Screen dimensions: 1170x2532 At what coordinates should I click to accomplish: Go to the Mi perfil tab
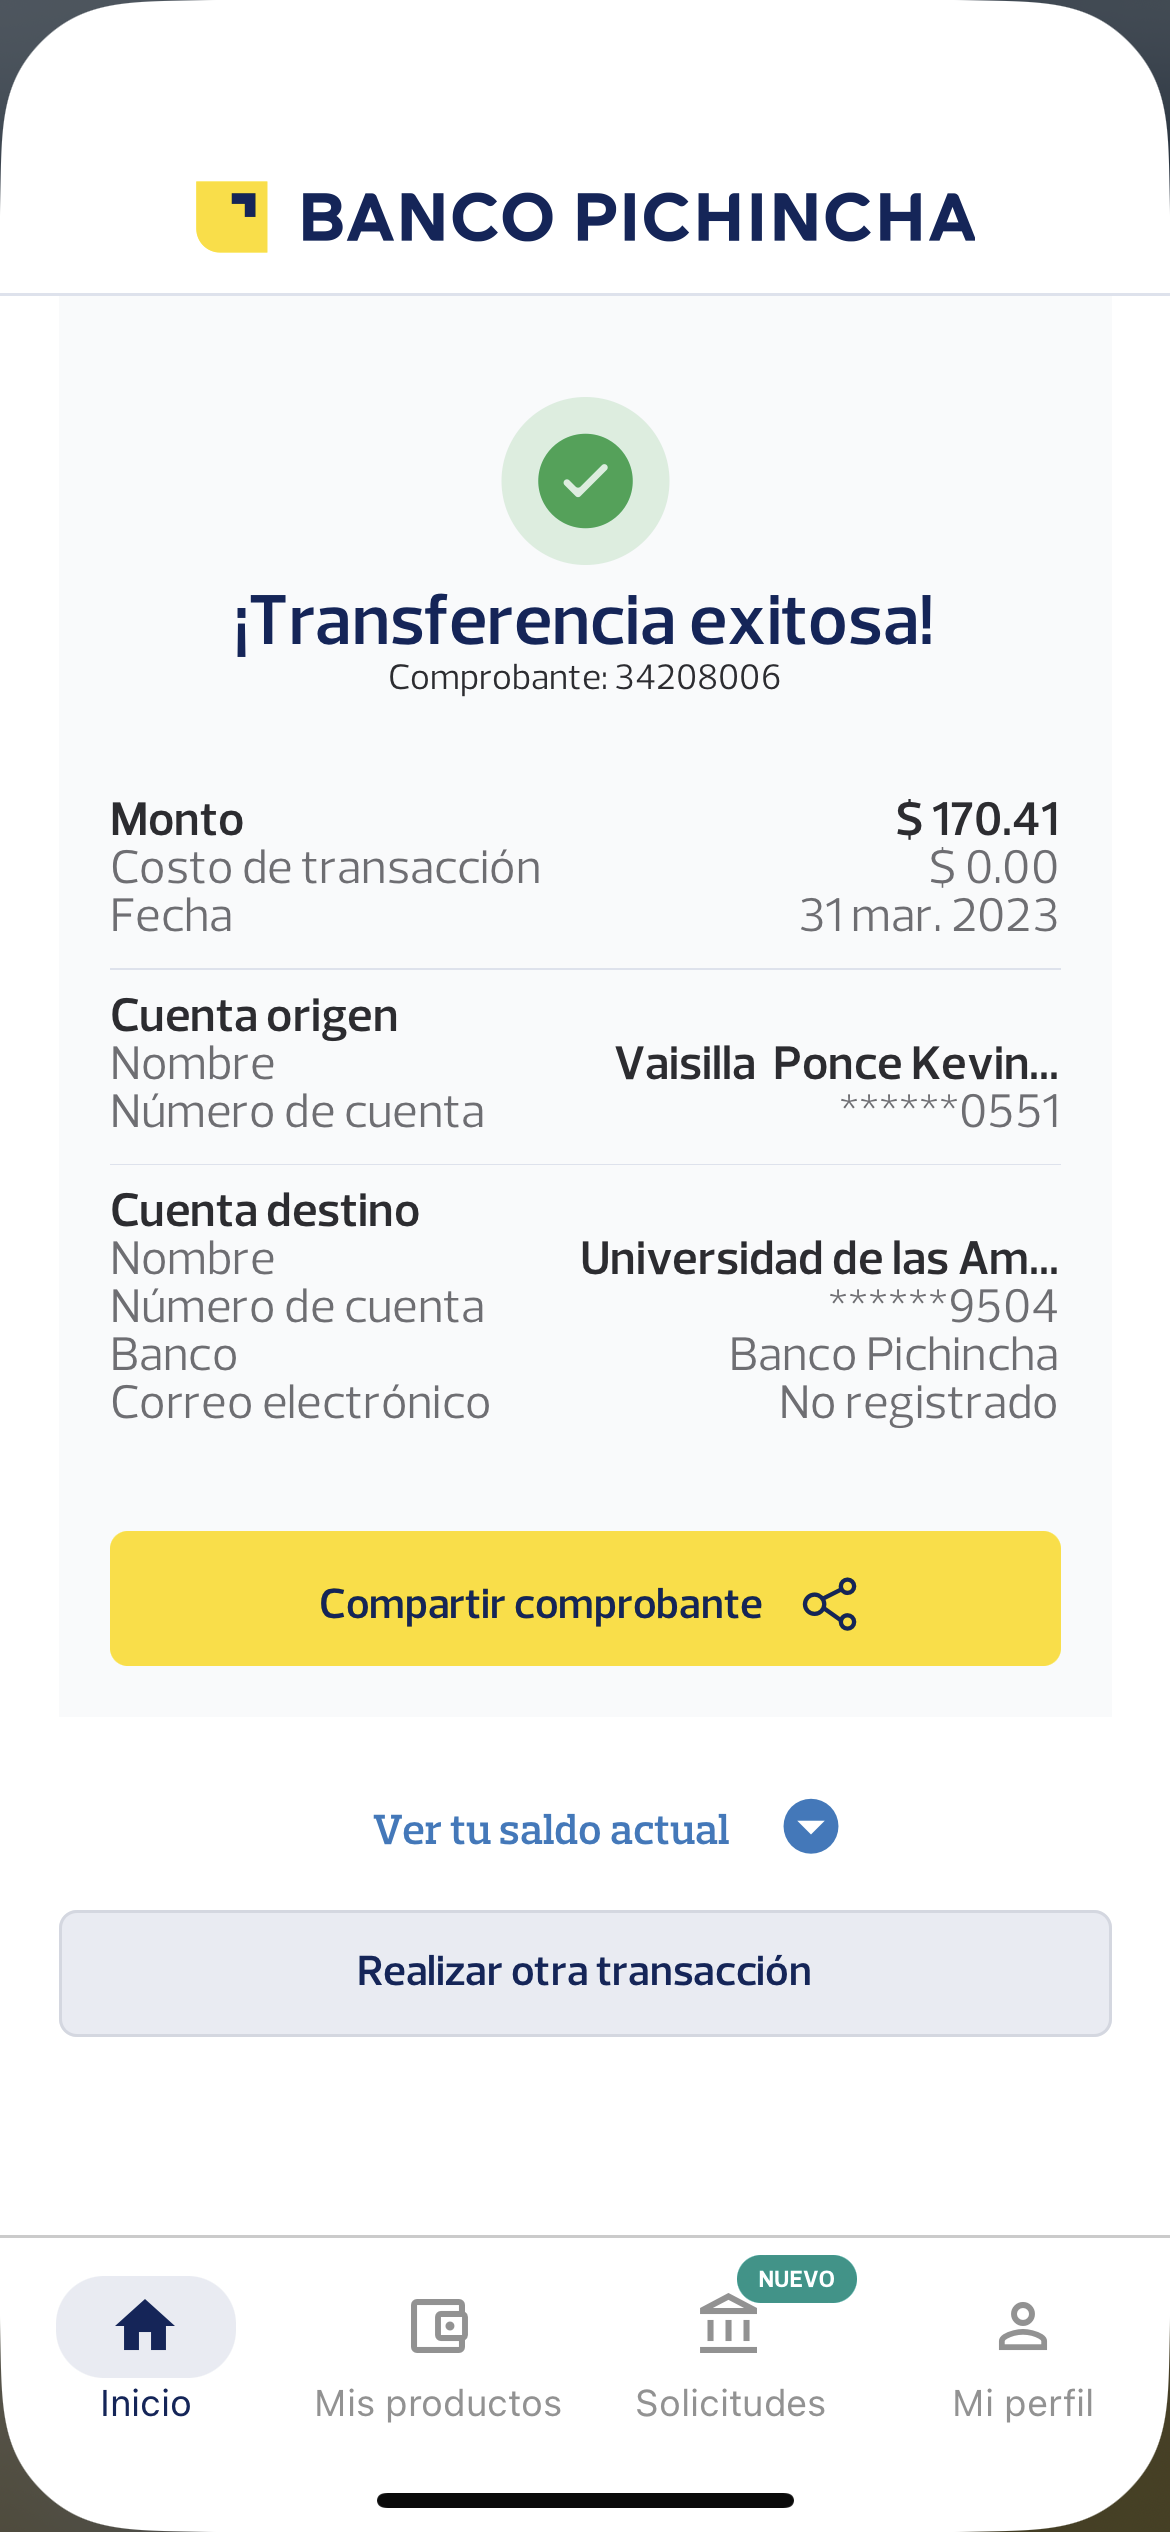tap(1022, 2402)
